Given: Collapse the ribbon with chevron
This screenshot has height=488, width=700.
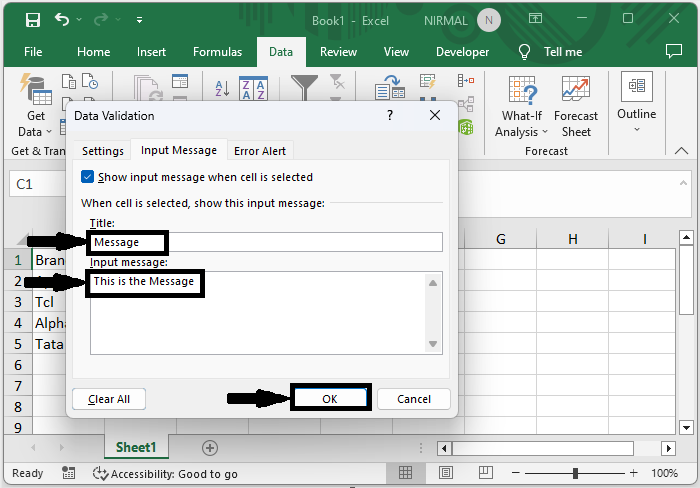Looking at the screenshot, I should pos(681,150).
